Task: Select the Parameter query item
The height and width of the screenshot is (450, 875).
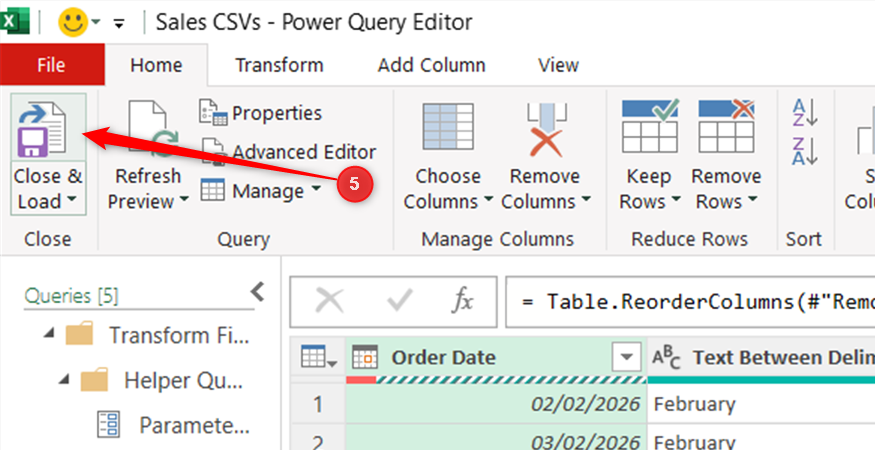Action: tap(174, 425)
